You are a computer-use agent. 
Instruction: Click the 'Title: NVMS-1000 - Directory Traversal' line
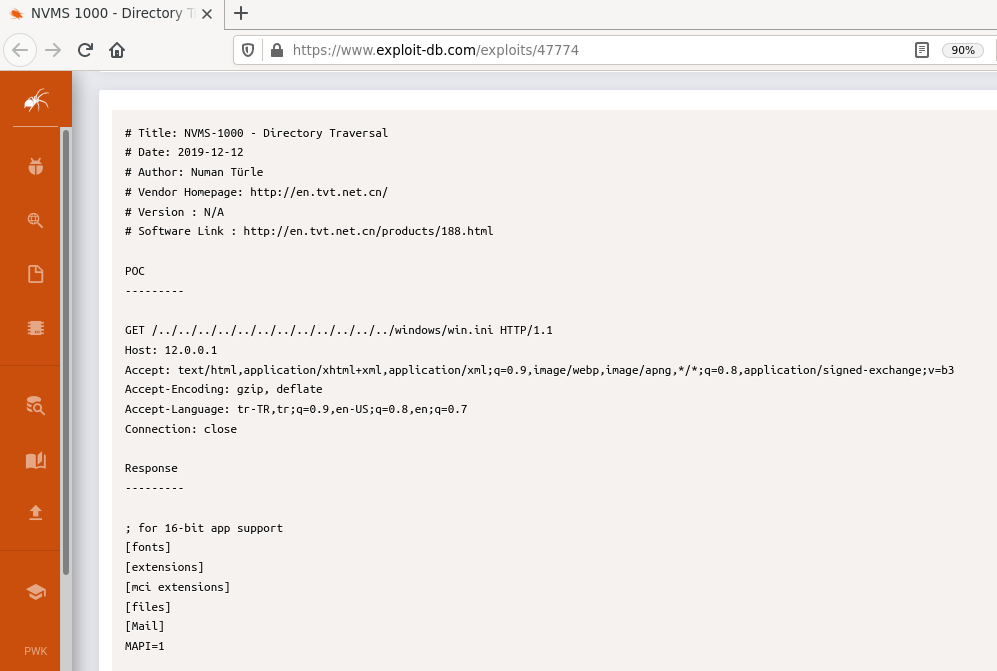[256, 133]
